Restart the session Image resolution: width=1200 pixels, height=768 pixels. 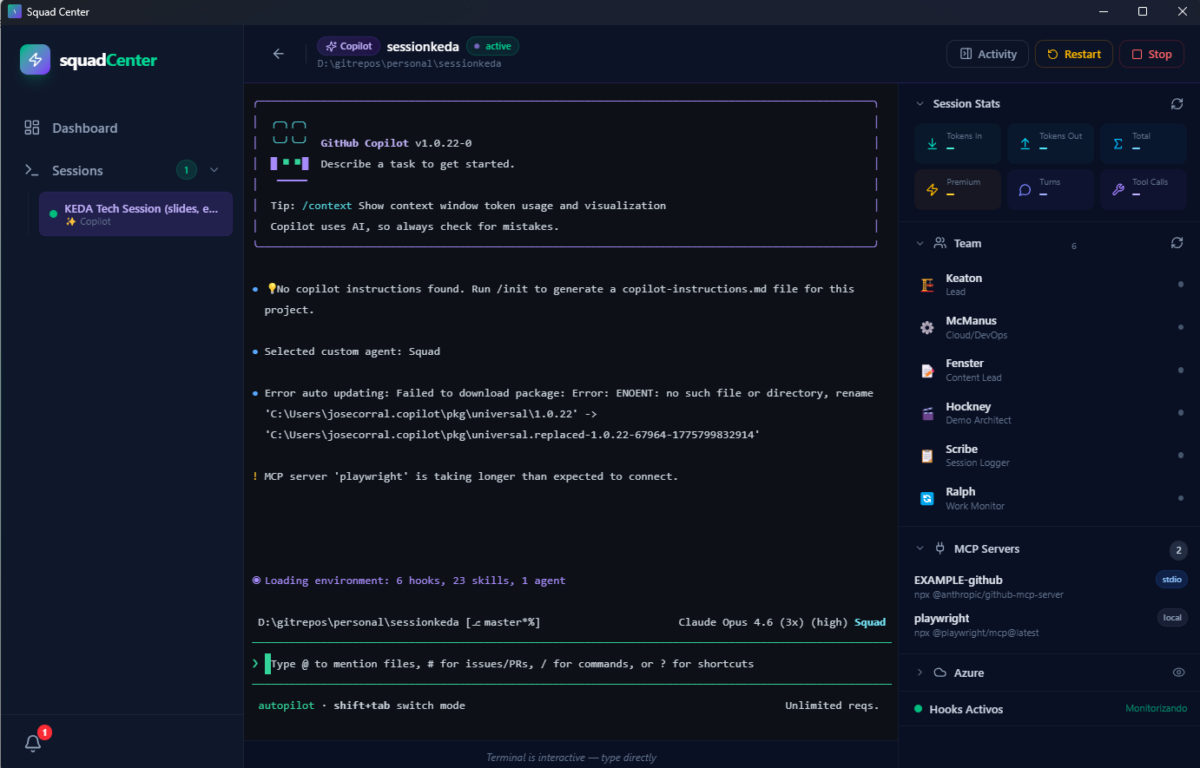click(x=1074, y=54)
